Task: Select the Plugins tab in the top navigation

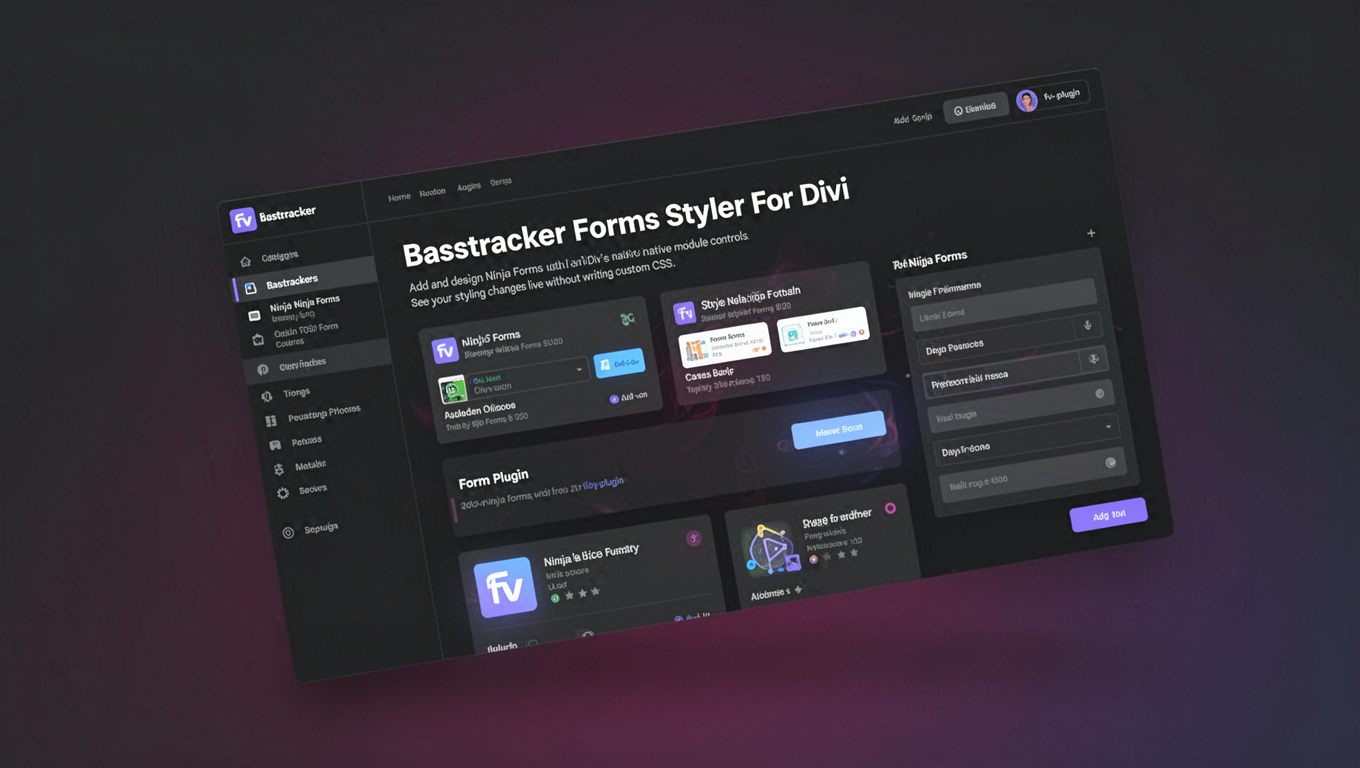Action: click(x=468, y=186)
